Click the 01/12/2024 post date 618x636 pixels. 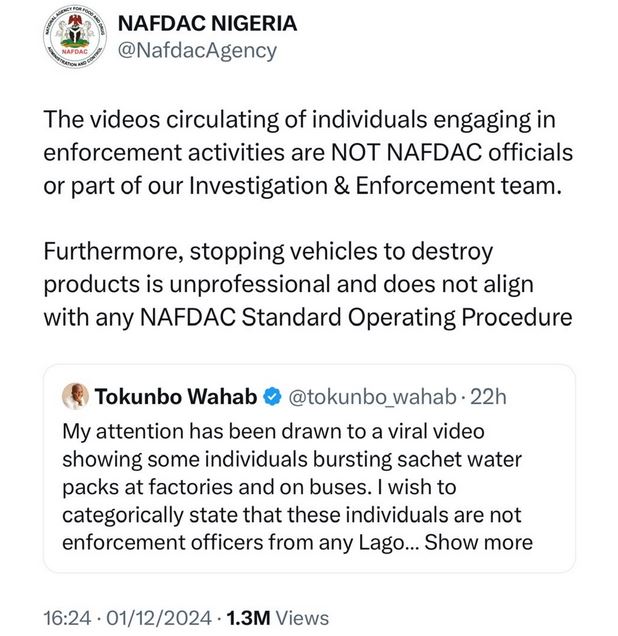click(159, 618)
